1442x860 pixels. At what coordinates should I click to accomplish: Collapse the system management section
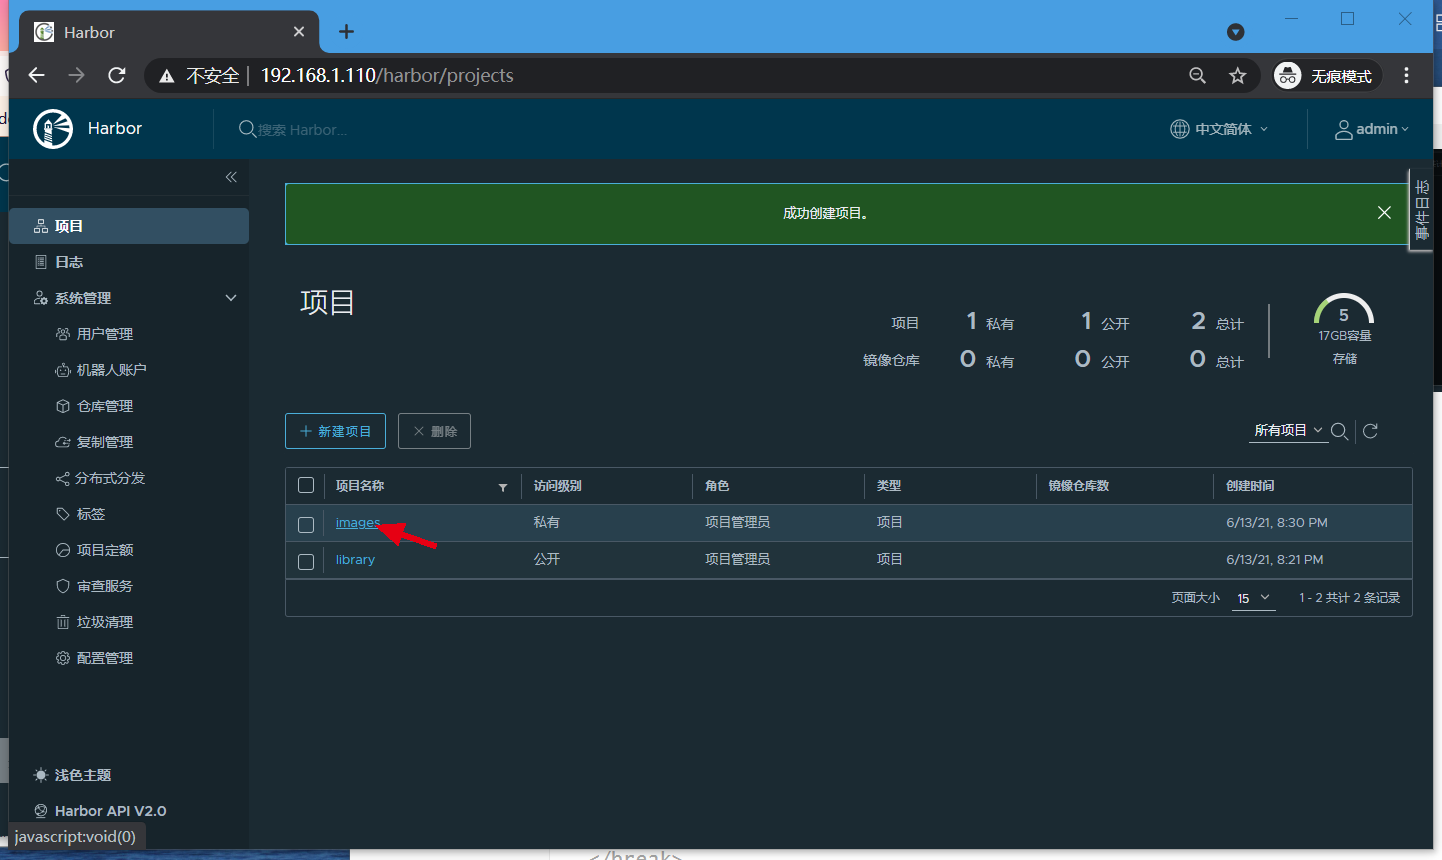[231, 298]
